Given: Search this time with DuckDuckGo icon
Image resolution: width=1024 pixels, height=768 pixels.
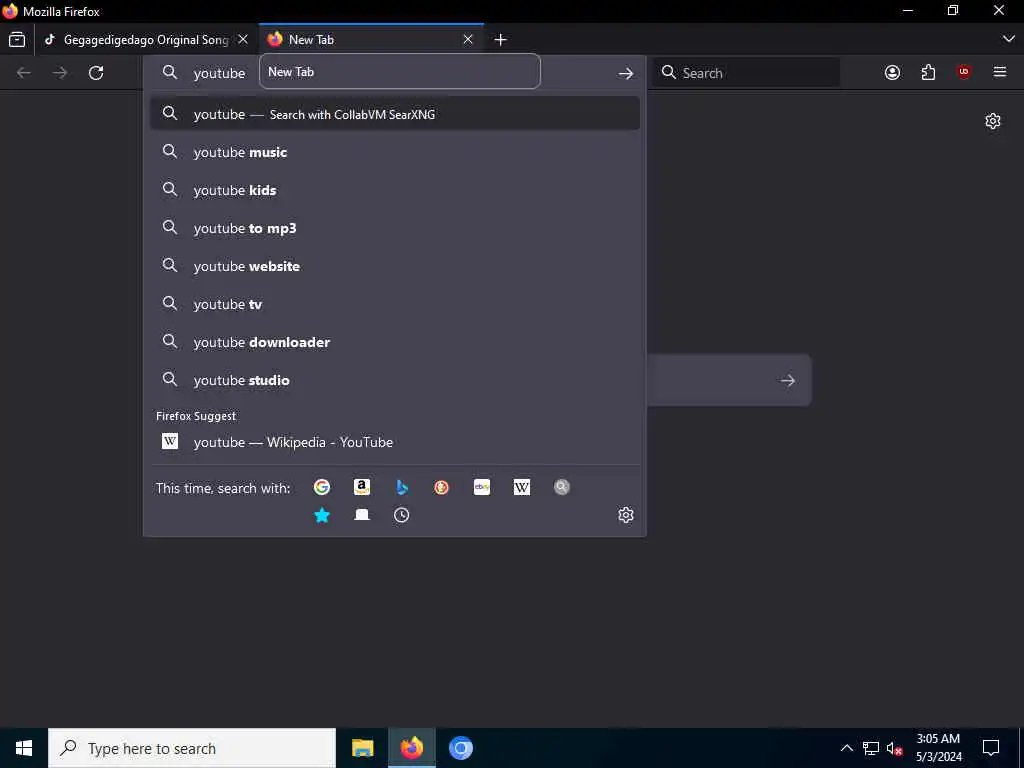Looking at the screenshot, I should coord(441,487).
